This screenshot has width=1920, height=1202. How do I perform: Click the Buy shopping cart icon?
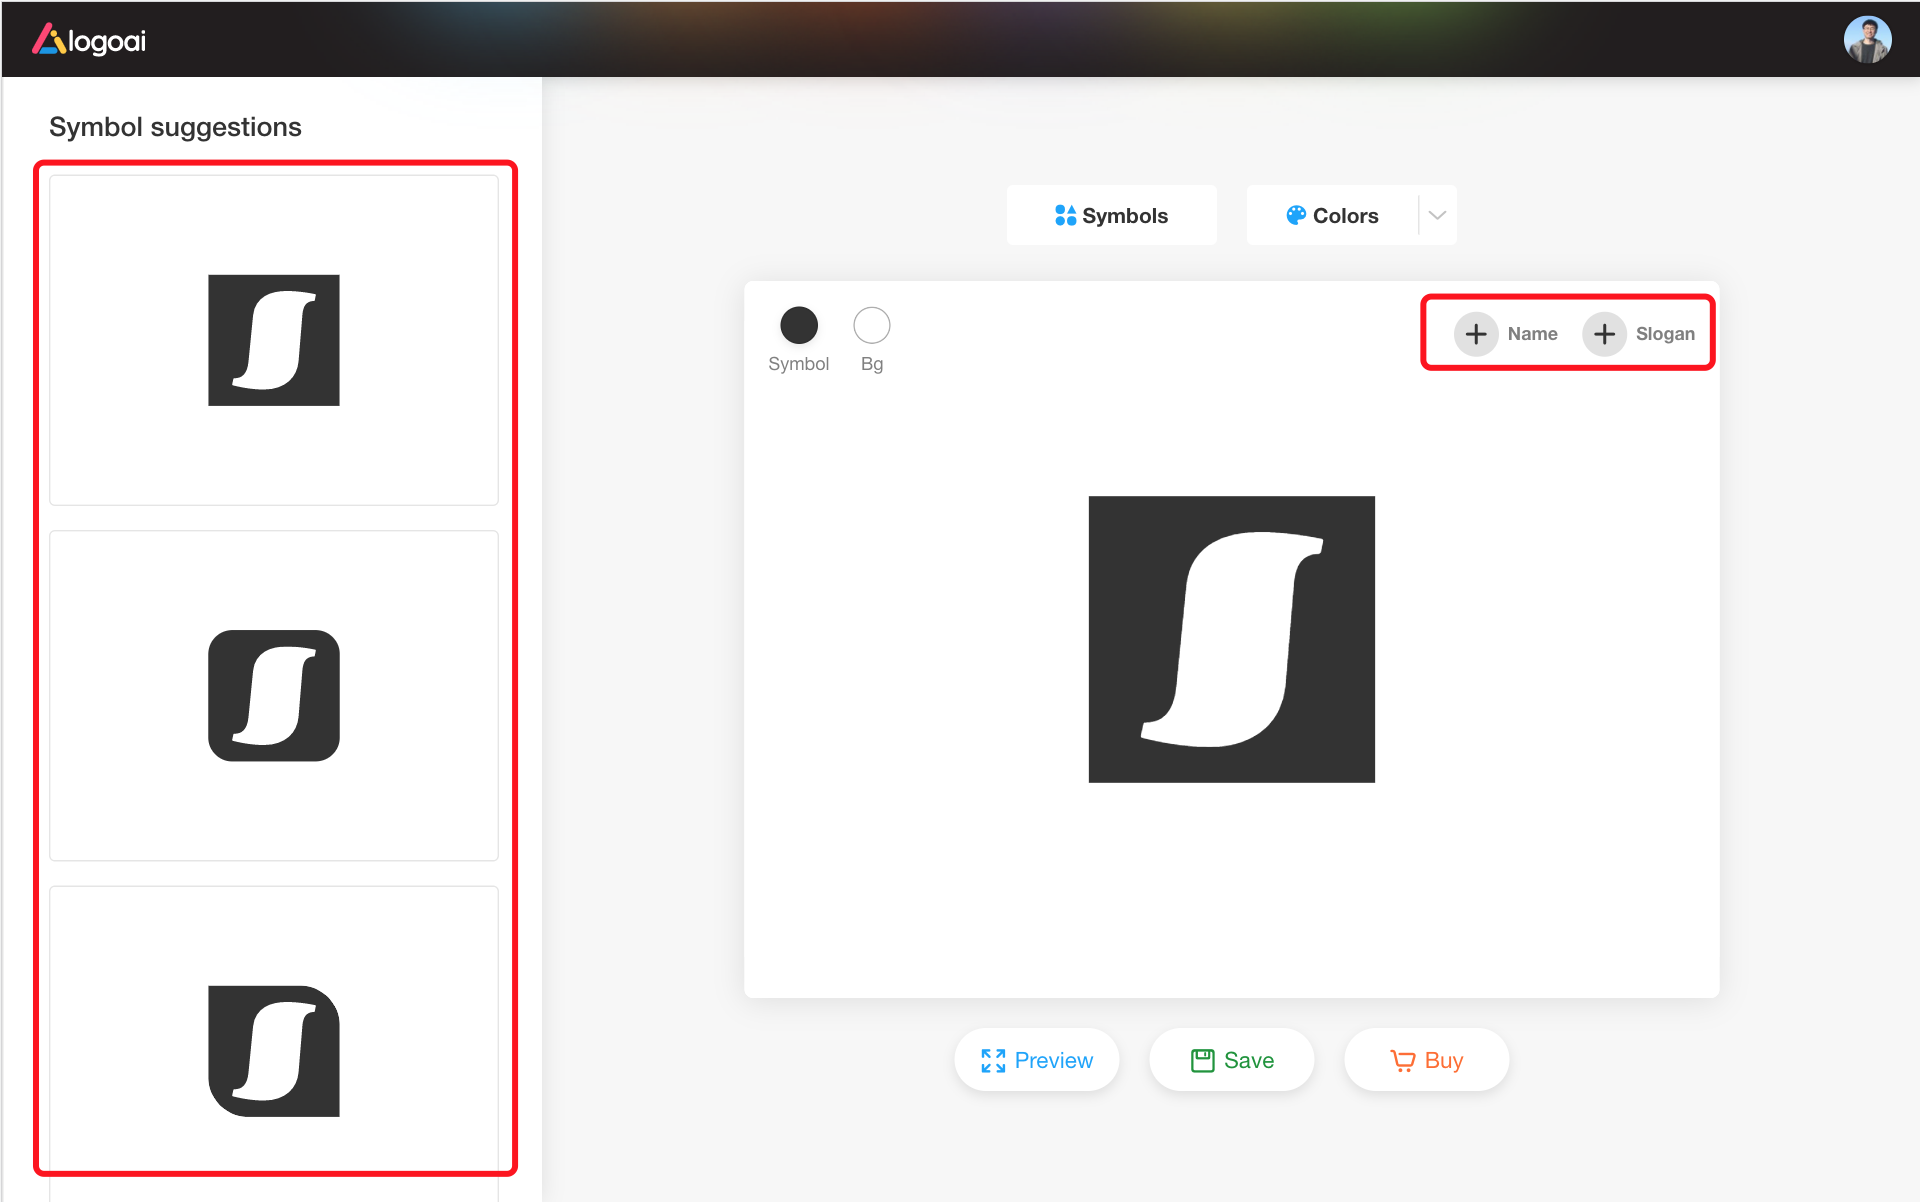1402,1060
